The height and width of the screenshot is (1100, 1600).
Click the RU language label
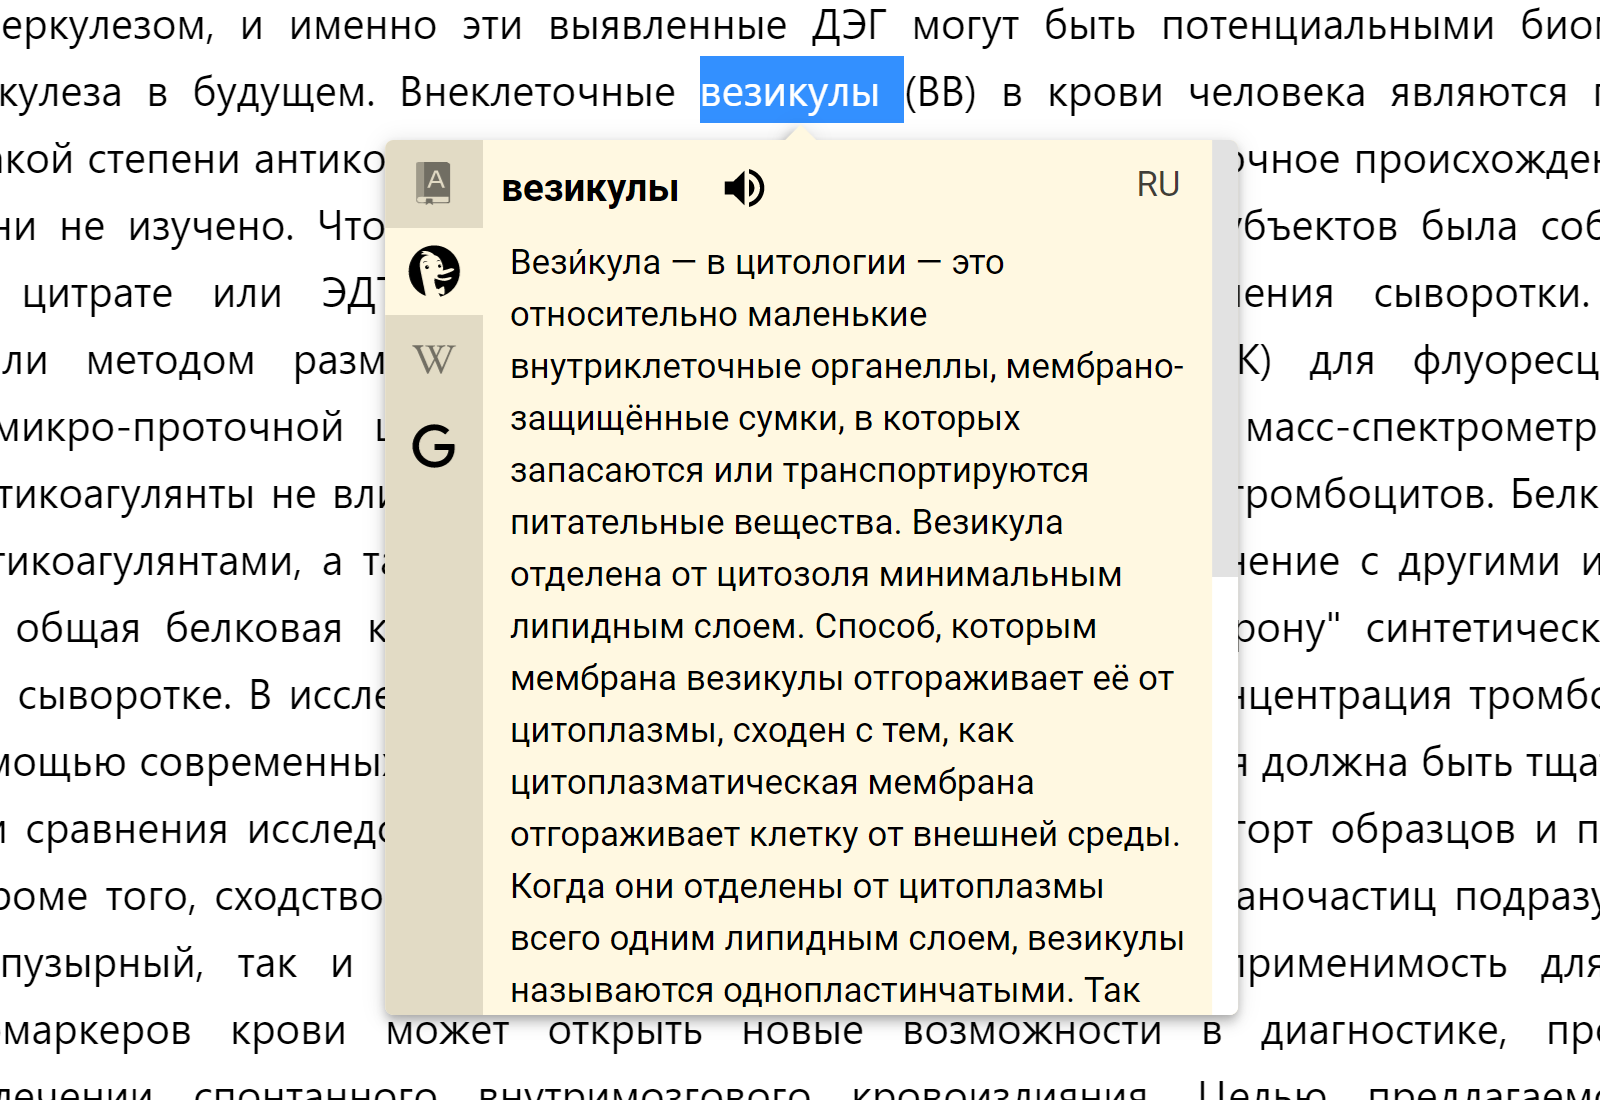point(1158,184)
